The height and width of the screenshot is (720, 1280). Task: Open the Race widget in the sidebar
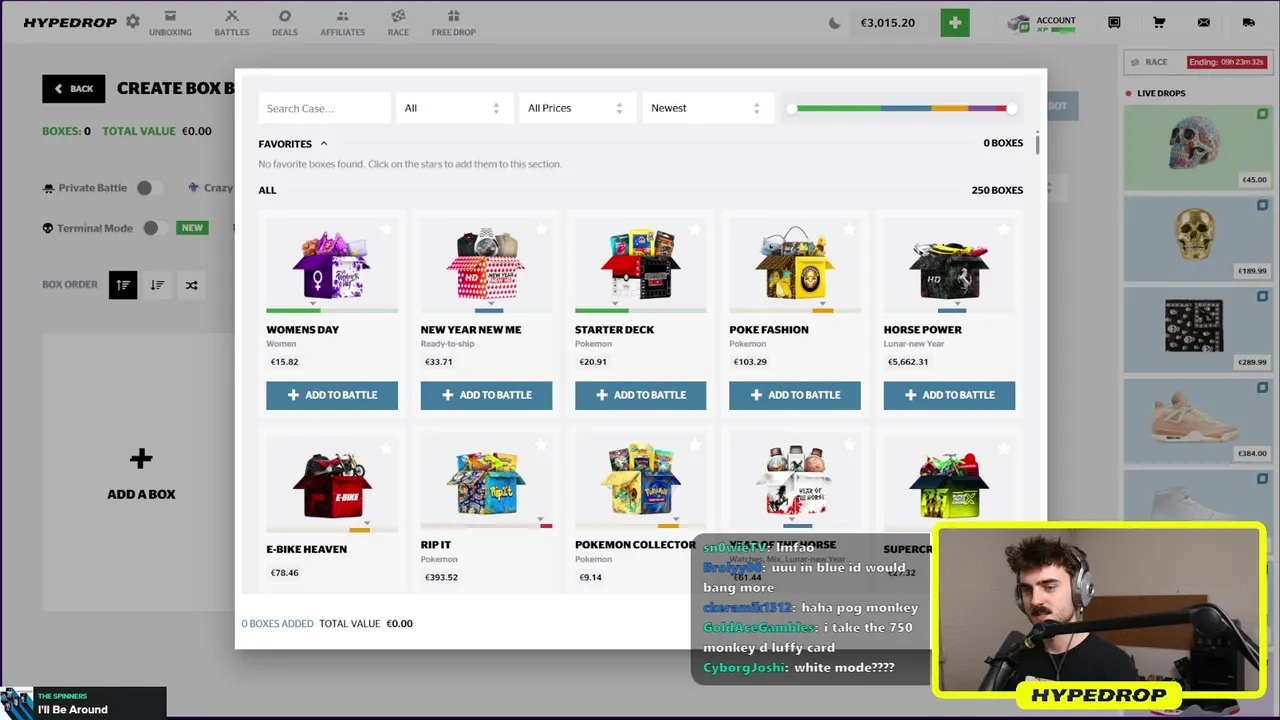click(x=1198, y=62)
